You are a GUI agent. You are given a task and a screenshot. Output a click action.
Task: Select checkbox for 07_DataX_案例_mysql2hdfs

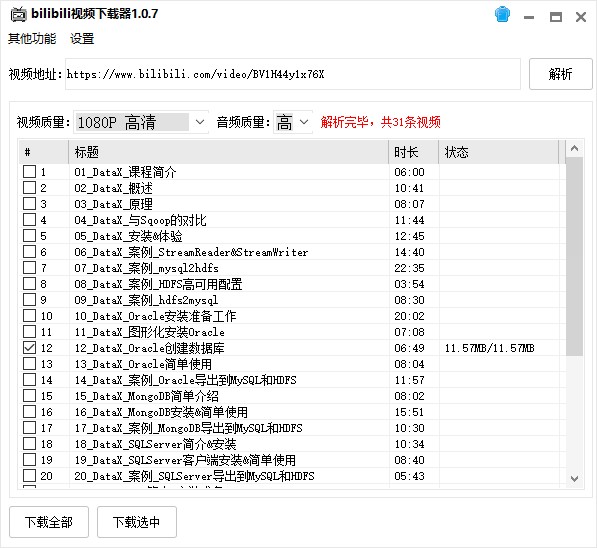pyautogui.click(x=29, y=267)
